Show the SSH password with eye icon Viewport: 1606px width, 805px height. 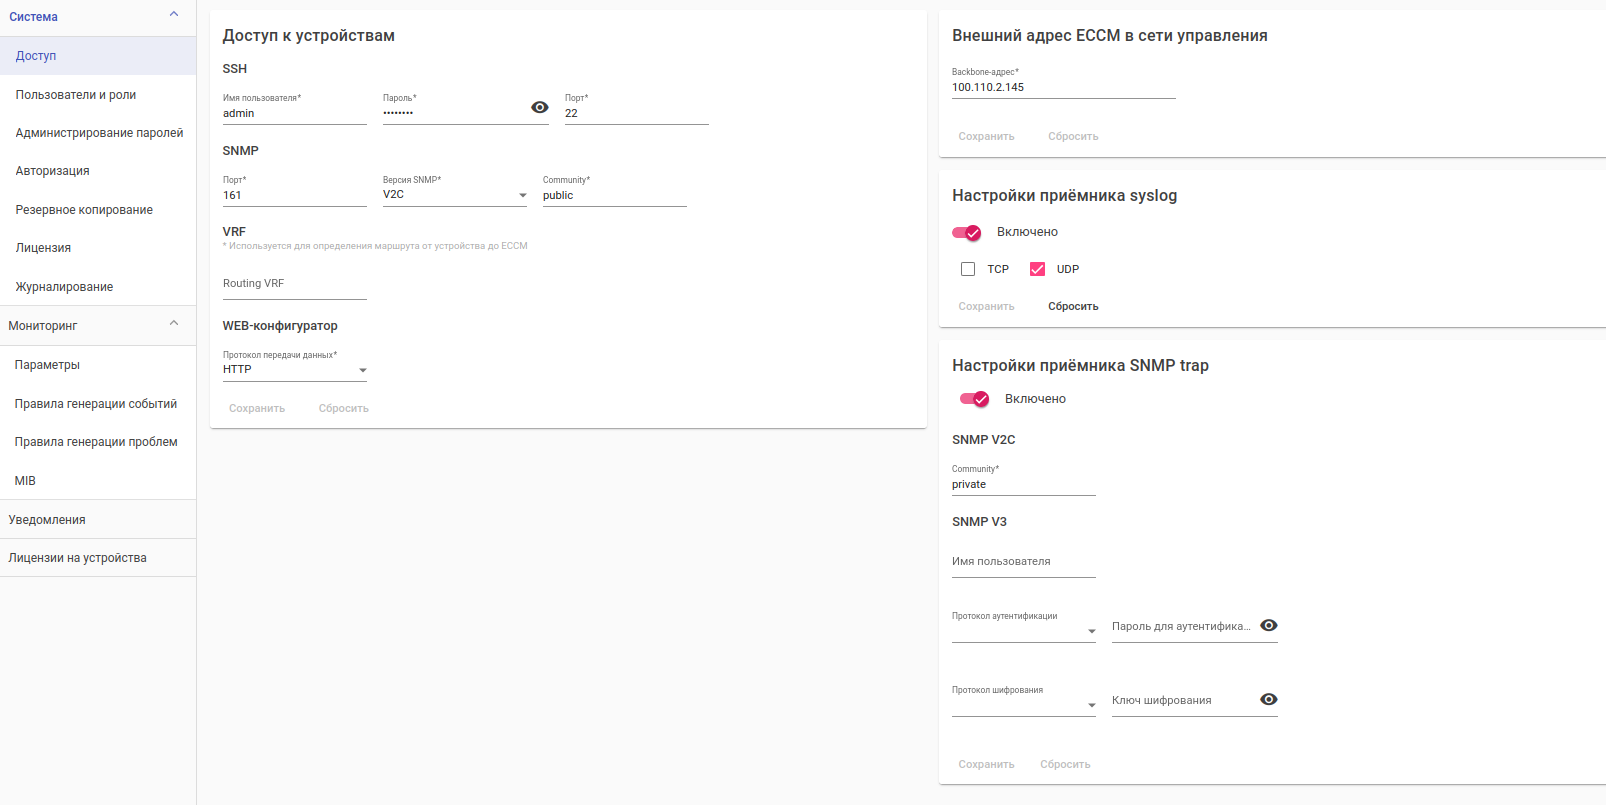[x=540, y=108]
